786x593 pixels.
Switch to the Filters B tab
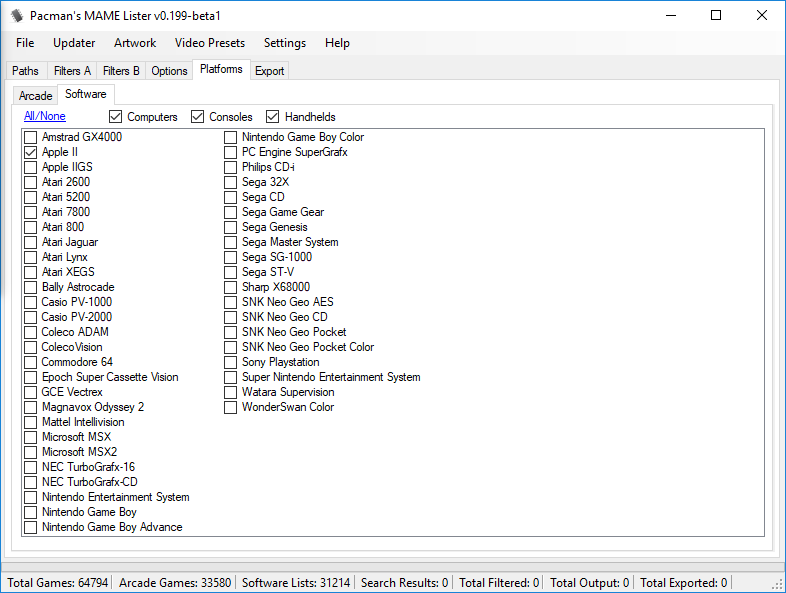121,71
